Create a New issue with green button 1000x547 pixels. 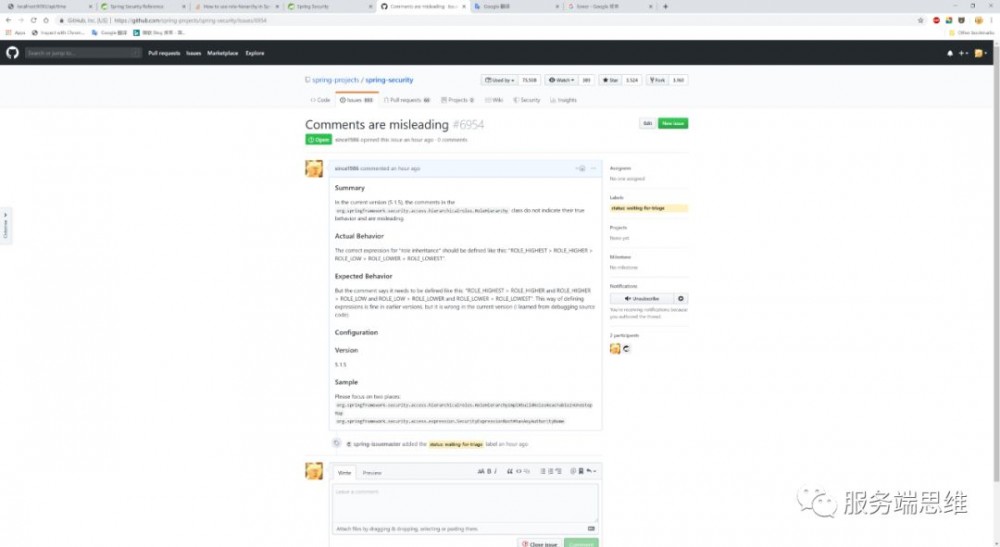pos(673,123)
